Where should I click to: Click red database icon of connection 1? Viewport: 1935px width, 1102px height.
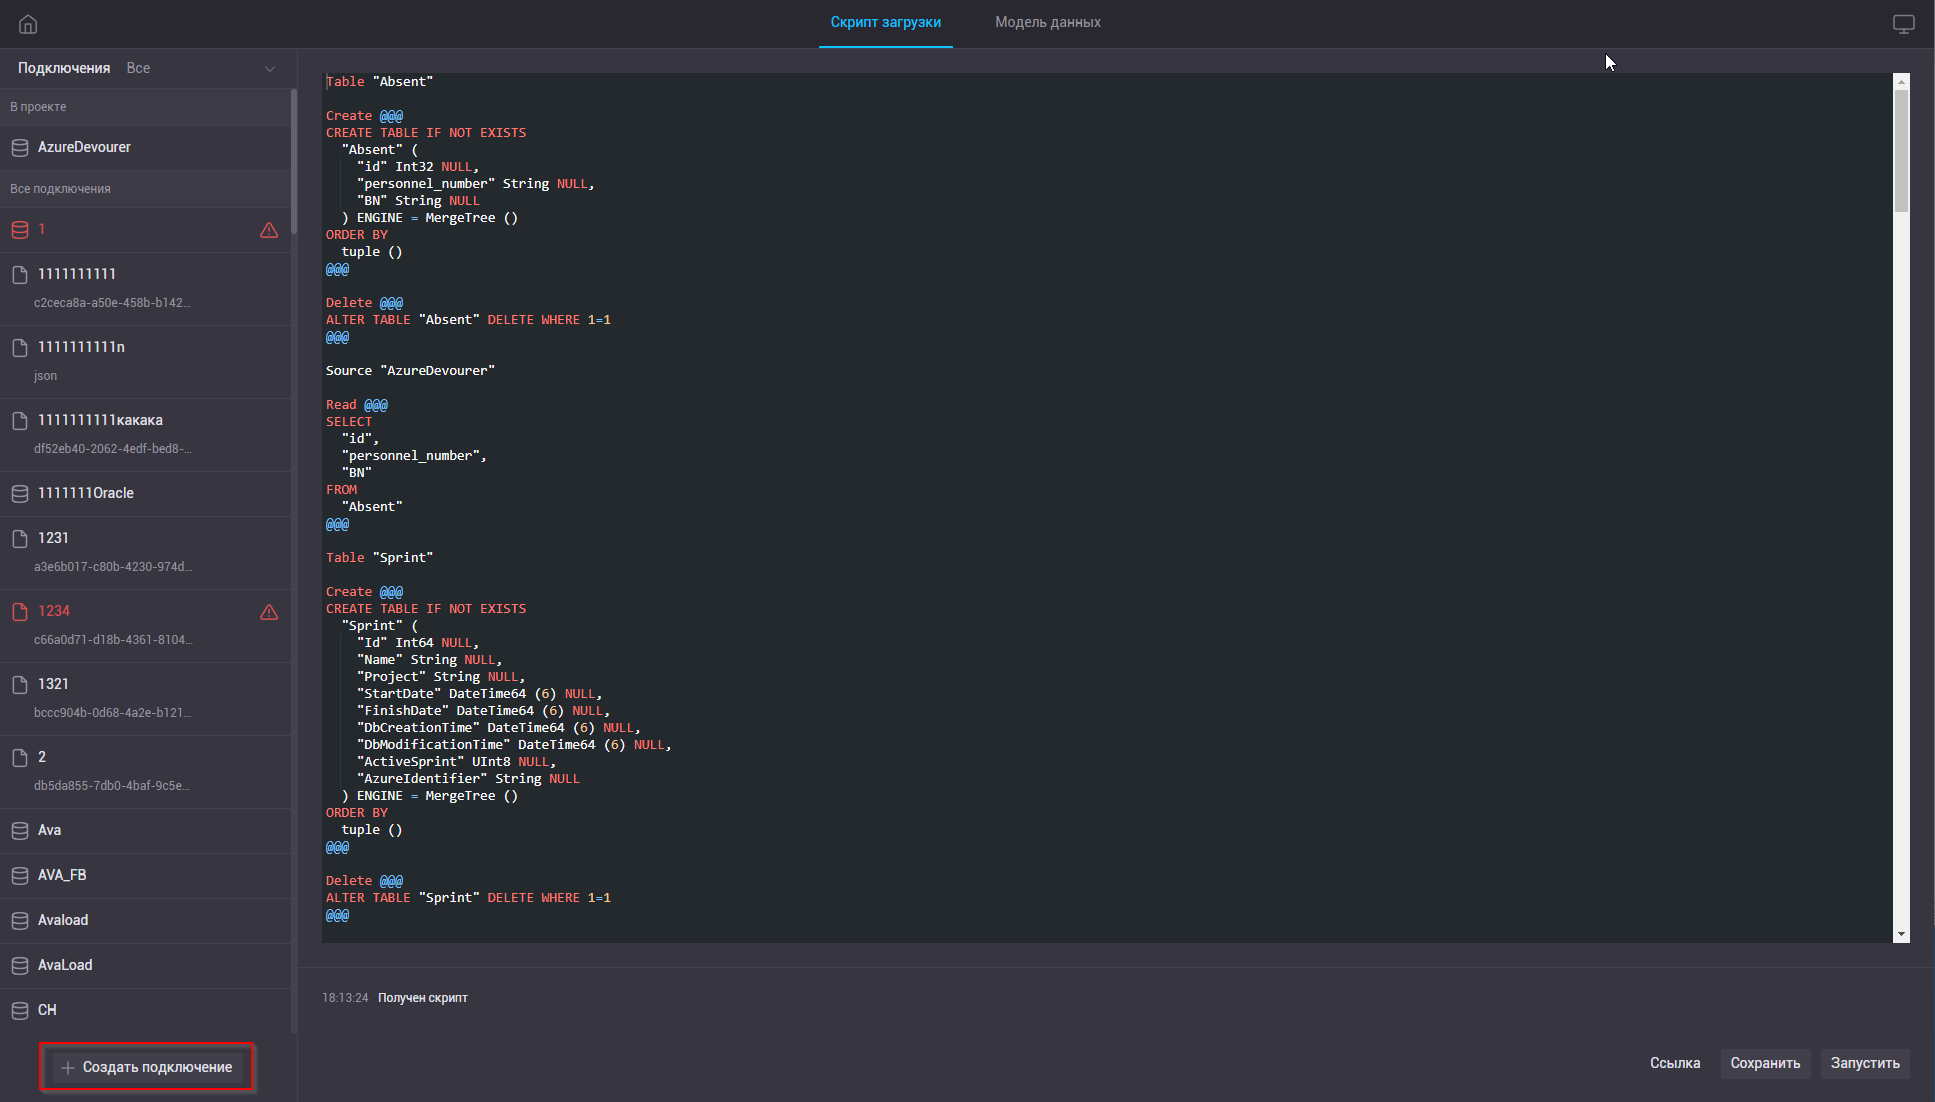tap(20, 230)
